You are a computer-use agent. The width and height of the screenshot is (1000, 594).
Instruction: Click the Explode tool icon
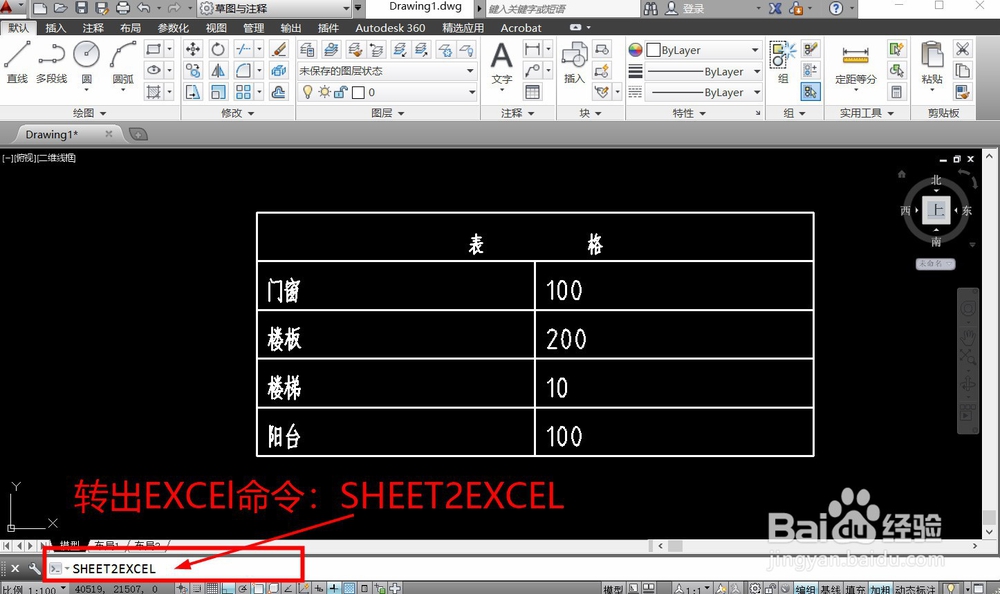click(279, 71)
